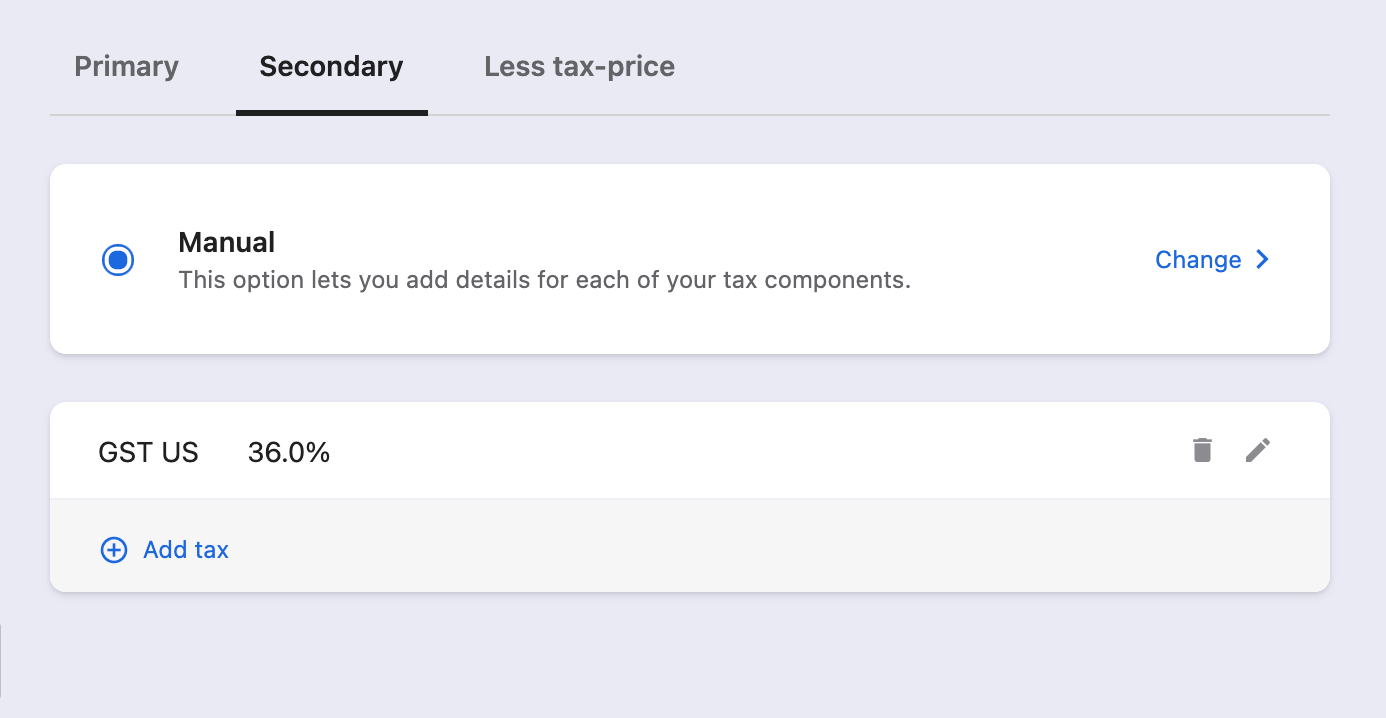Click the chevron arrow next to Change
This screenshot has height=718, width=1386.
tap(1262, 260)
